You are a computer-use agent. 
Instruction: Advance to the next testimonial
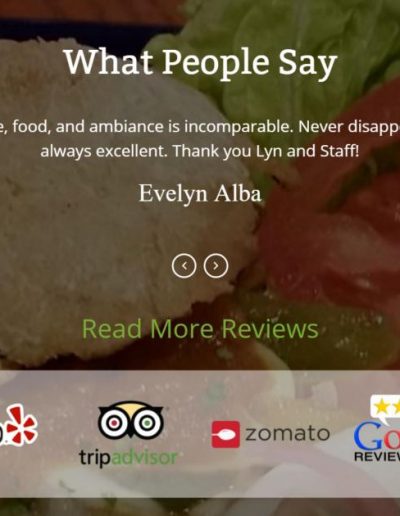(x=216, y=266)
